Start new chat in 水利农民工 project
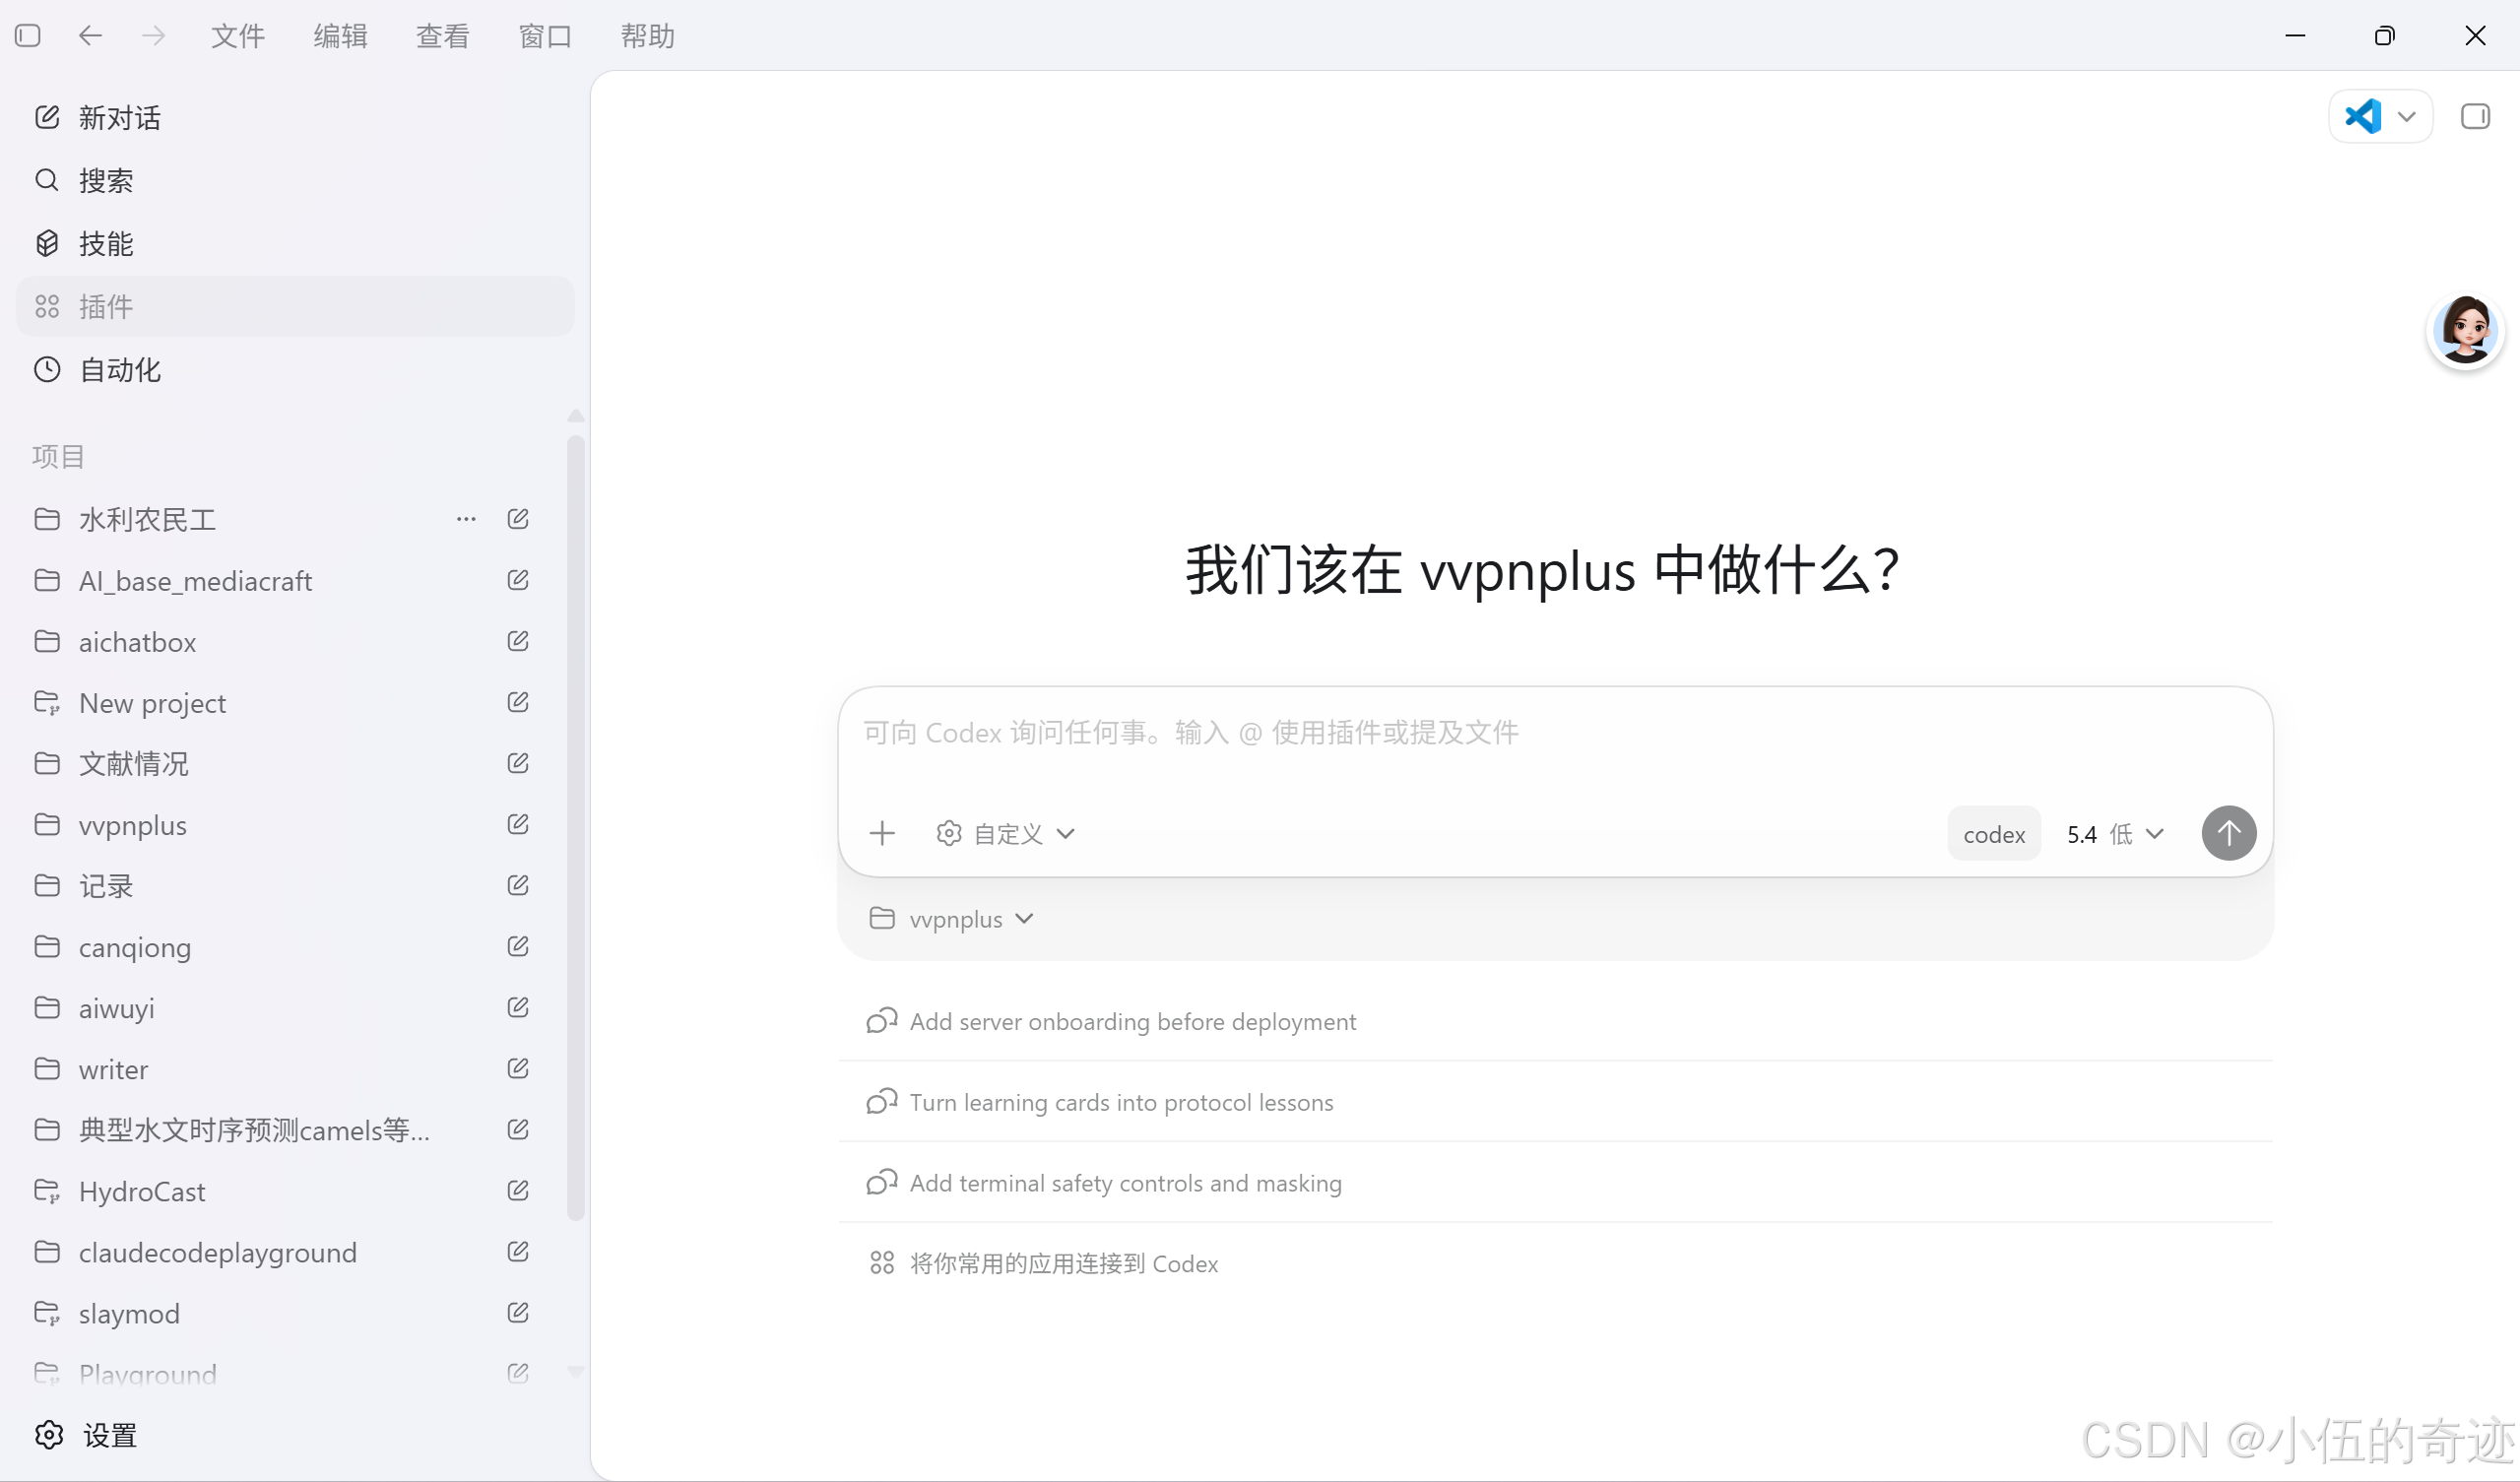Image resolution: width=2520 pixels, height=1482 pixels. click(x=518, y=519)
